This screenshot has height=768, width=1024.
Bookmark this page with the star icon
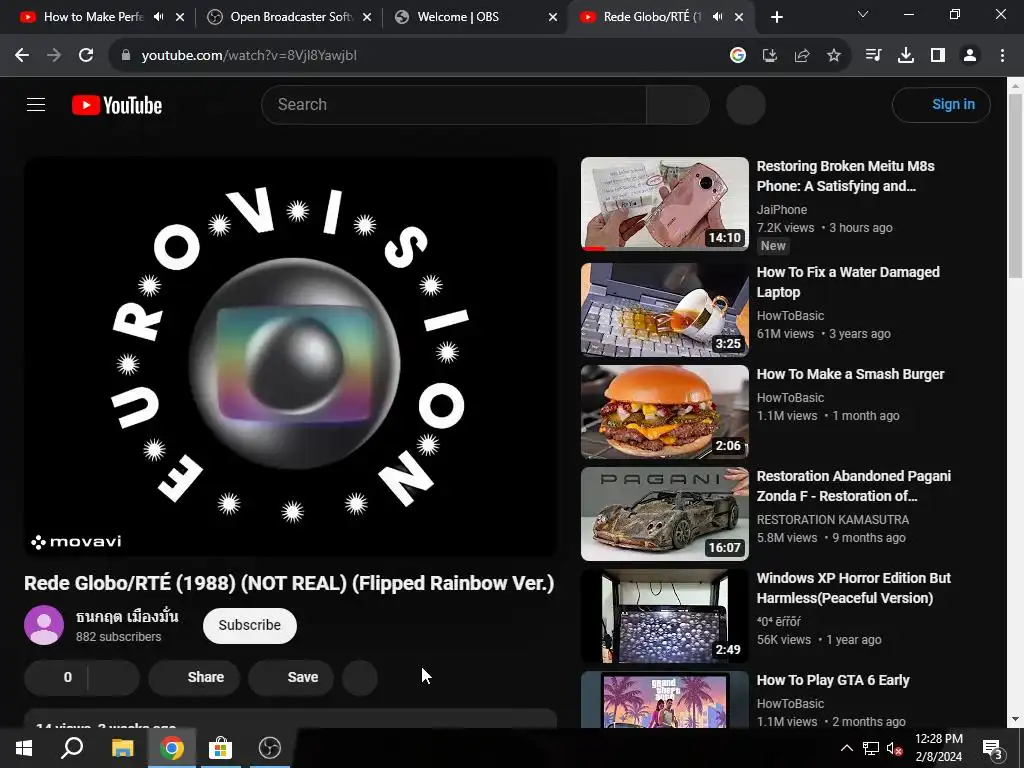point(834,56)
